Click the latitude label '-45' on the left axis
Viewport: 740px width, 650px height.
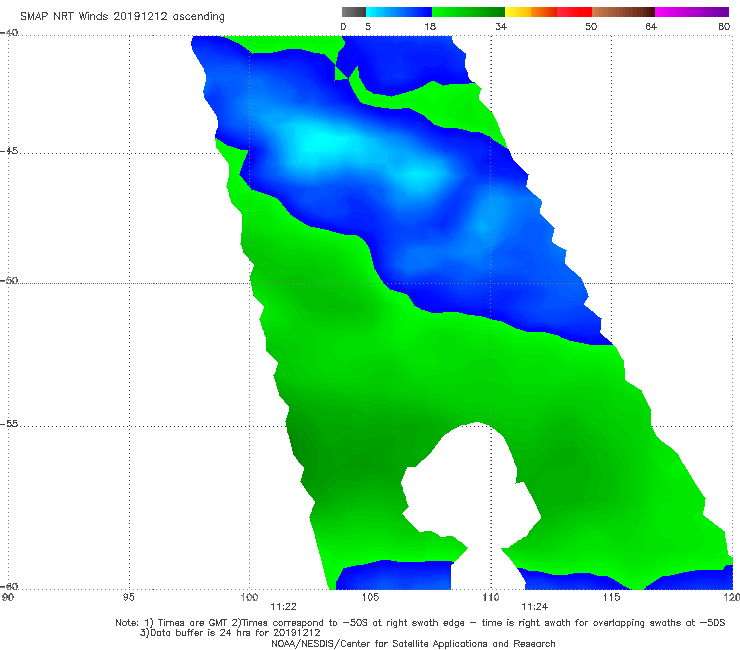9,151
